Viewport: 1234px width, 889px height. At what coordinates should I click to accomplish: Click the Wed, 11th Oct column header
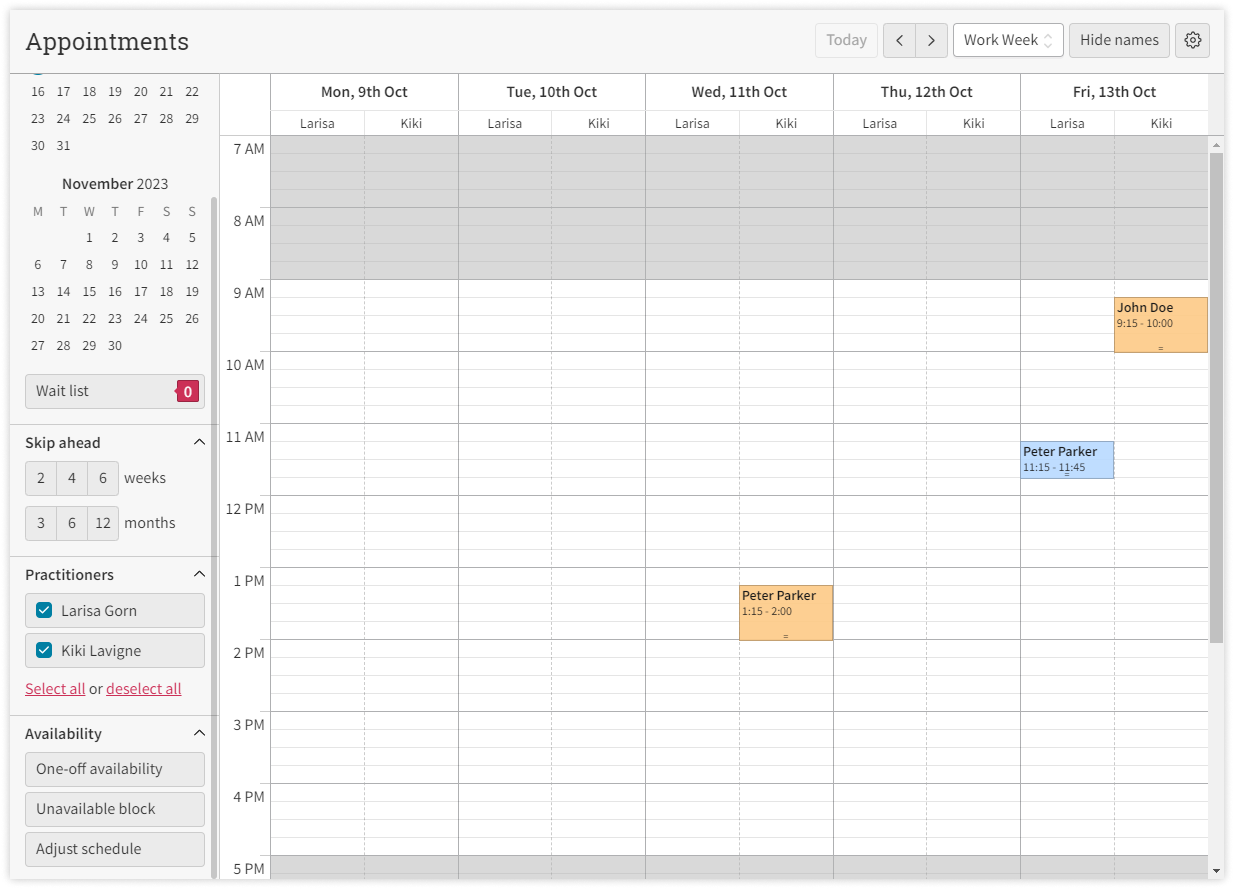point(739,92)
